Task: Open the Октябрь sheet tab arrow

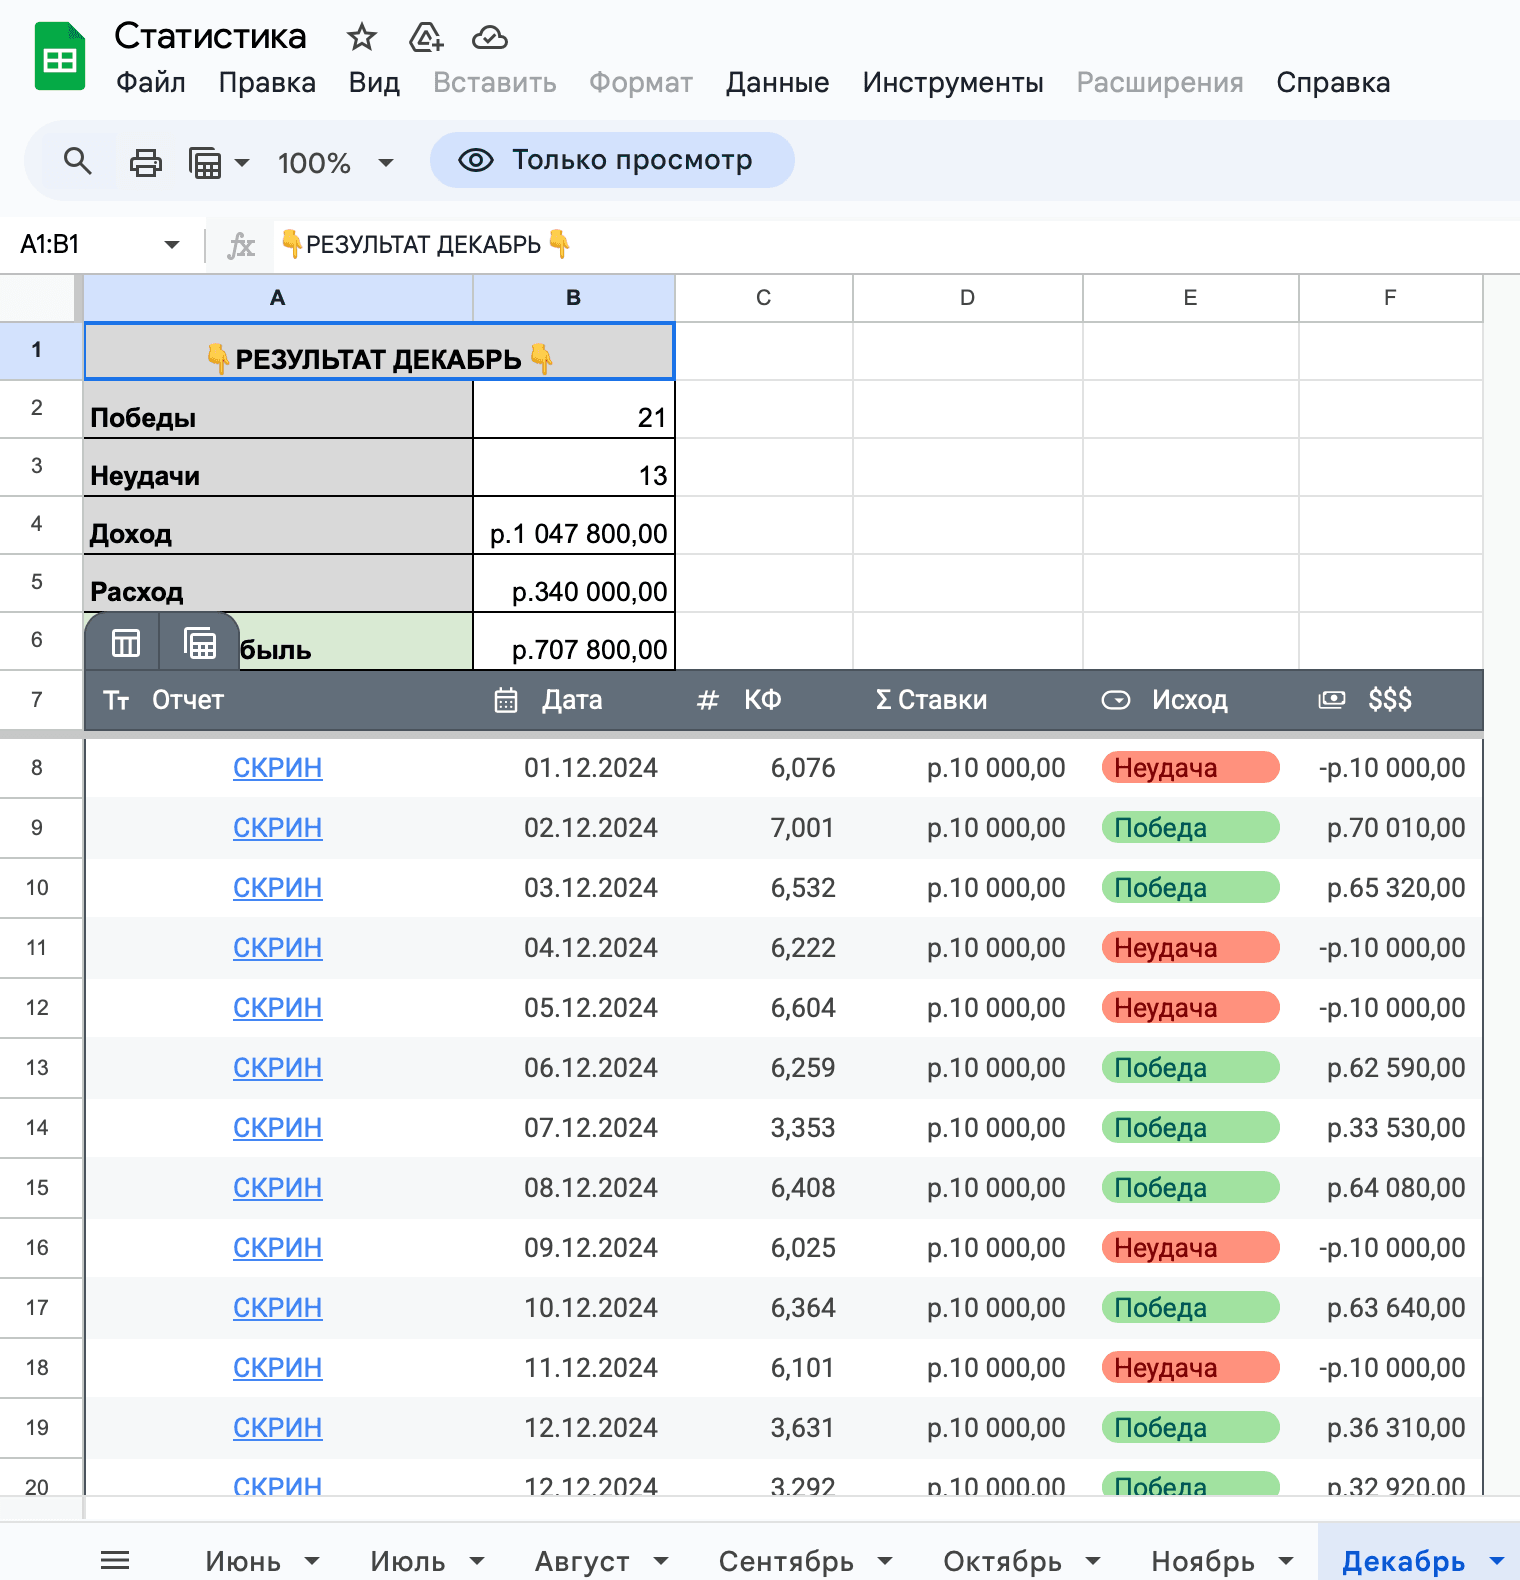Action: (1093, 1561)
